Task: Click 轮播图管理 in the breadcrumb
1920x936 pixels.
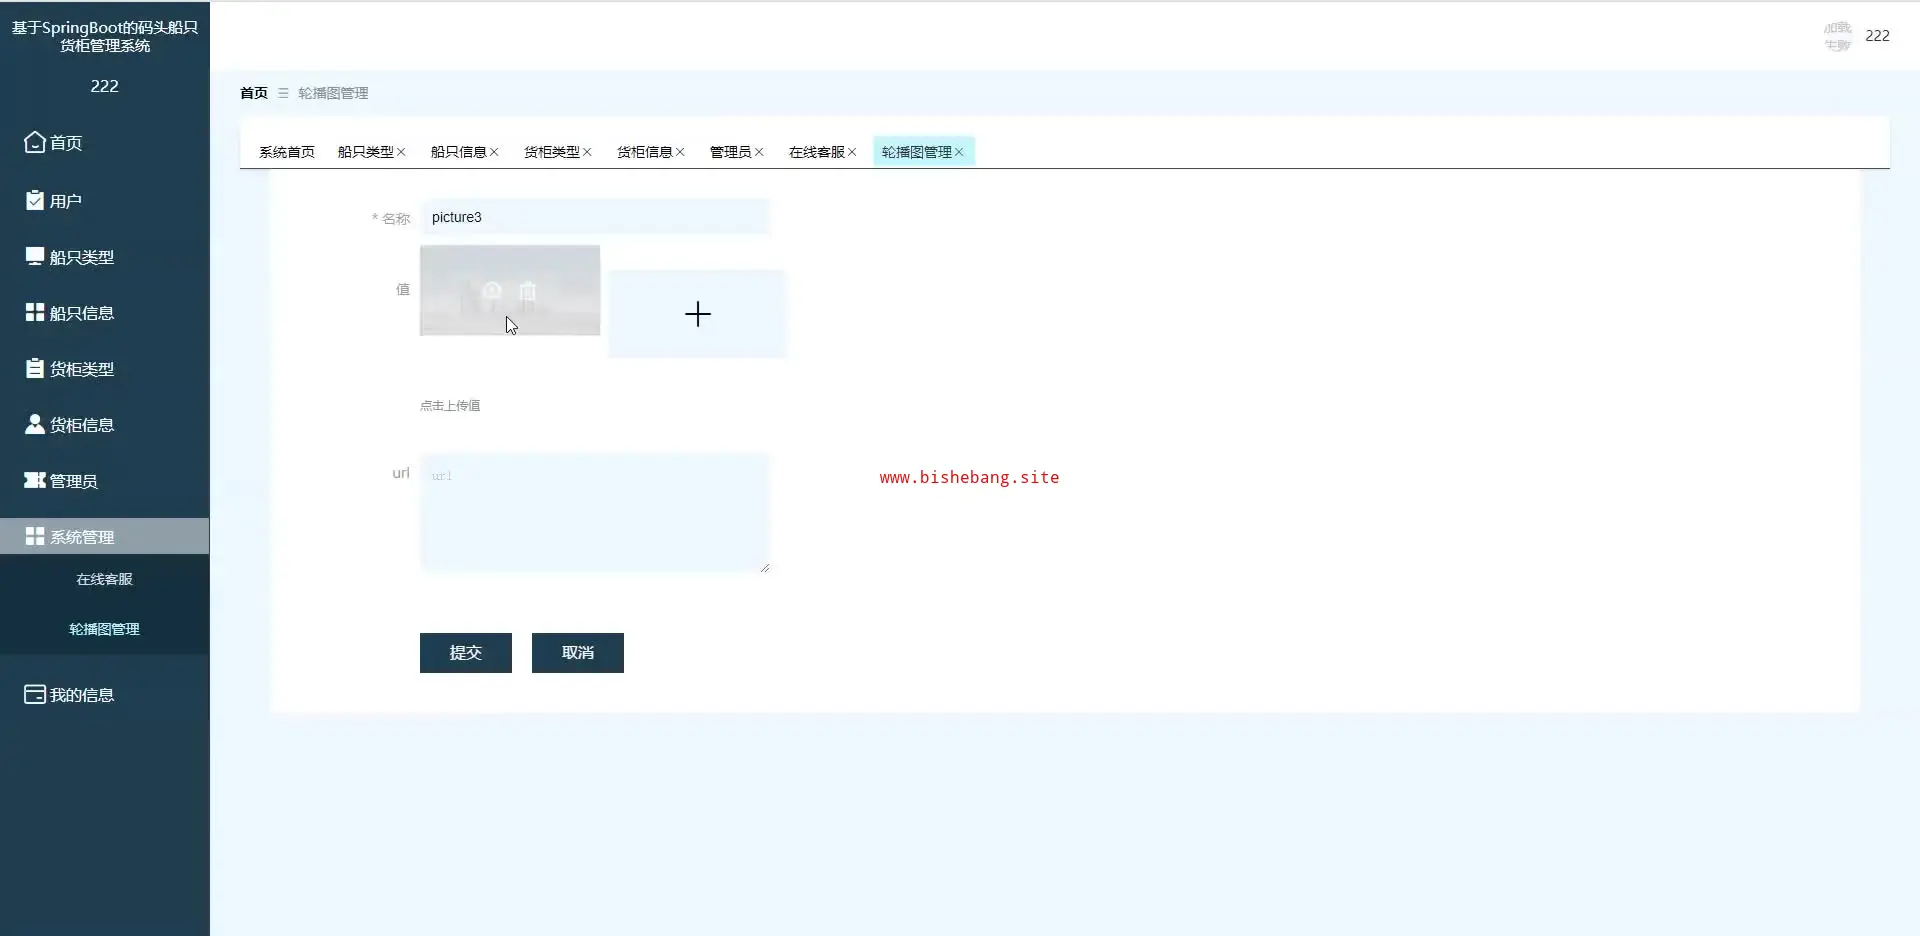Action: click(333, 93)
